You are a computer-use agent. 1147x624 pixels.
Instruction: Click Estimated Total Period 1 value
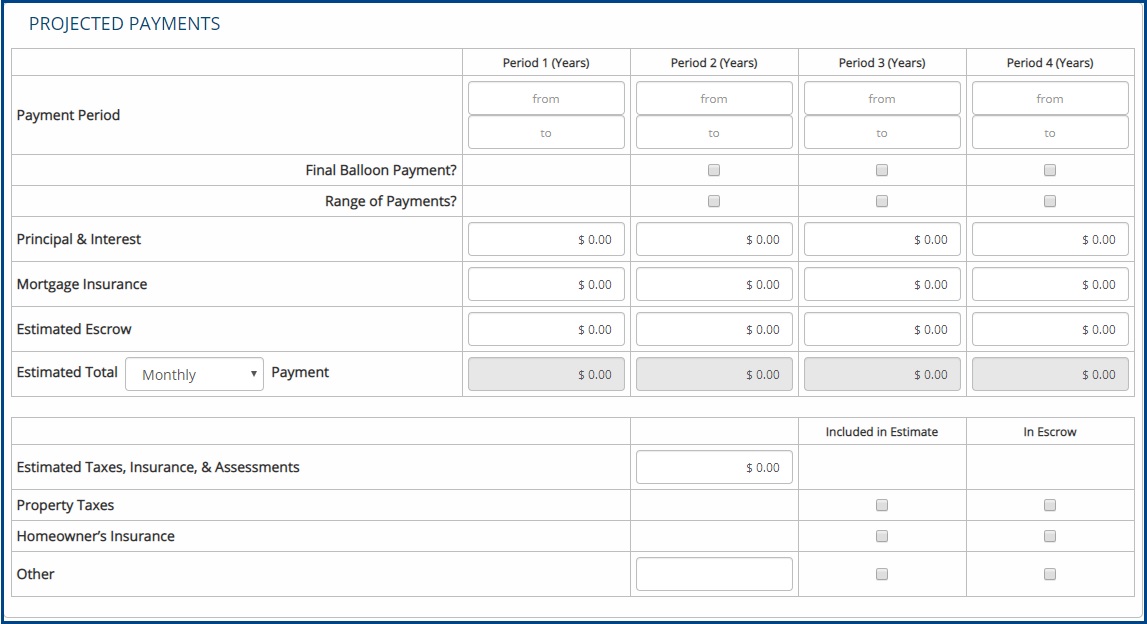coord(546,374)
